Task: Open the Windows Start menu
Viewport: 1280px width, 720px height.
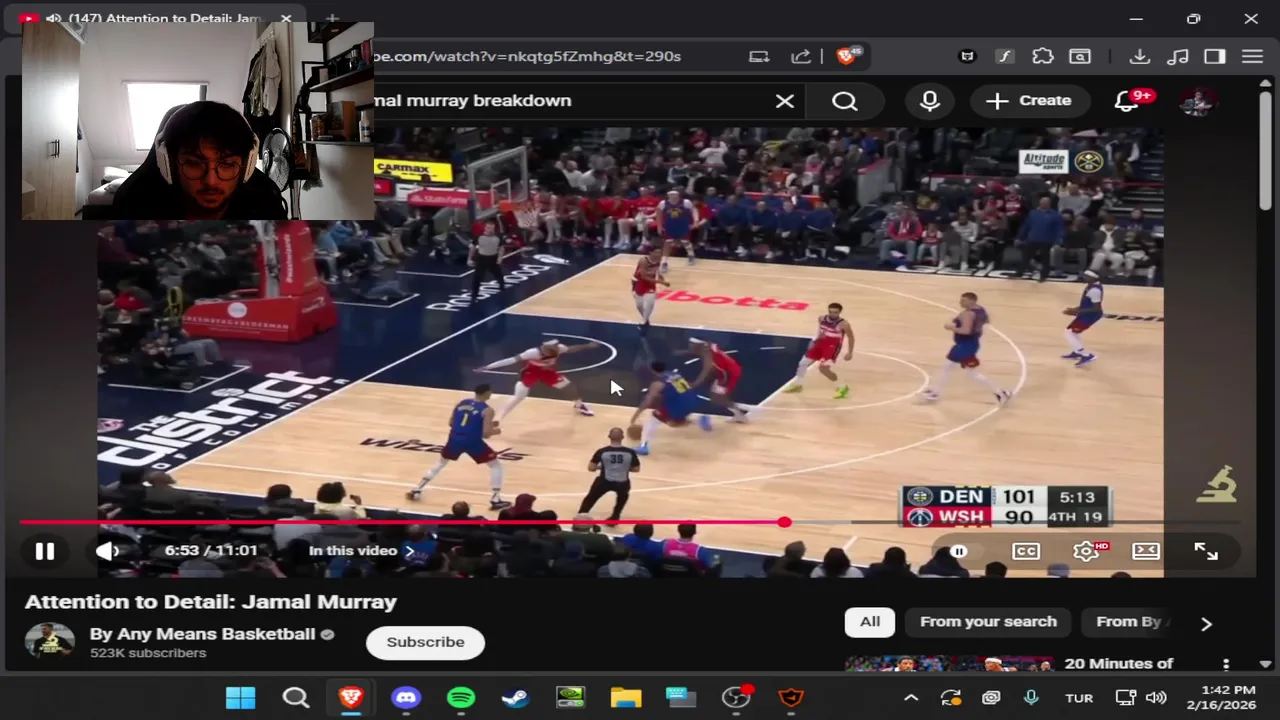Action: (x=240, y=697)
